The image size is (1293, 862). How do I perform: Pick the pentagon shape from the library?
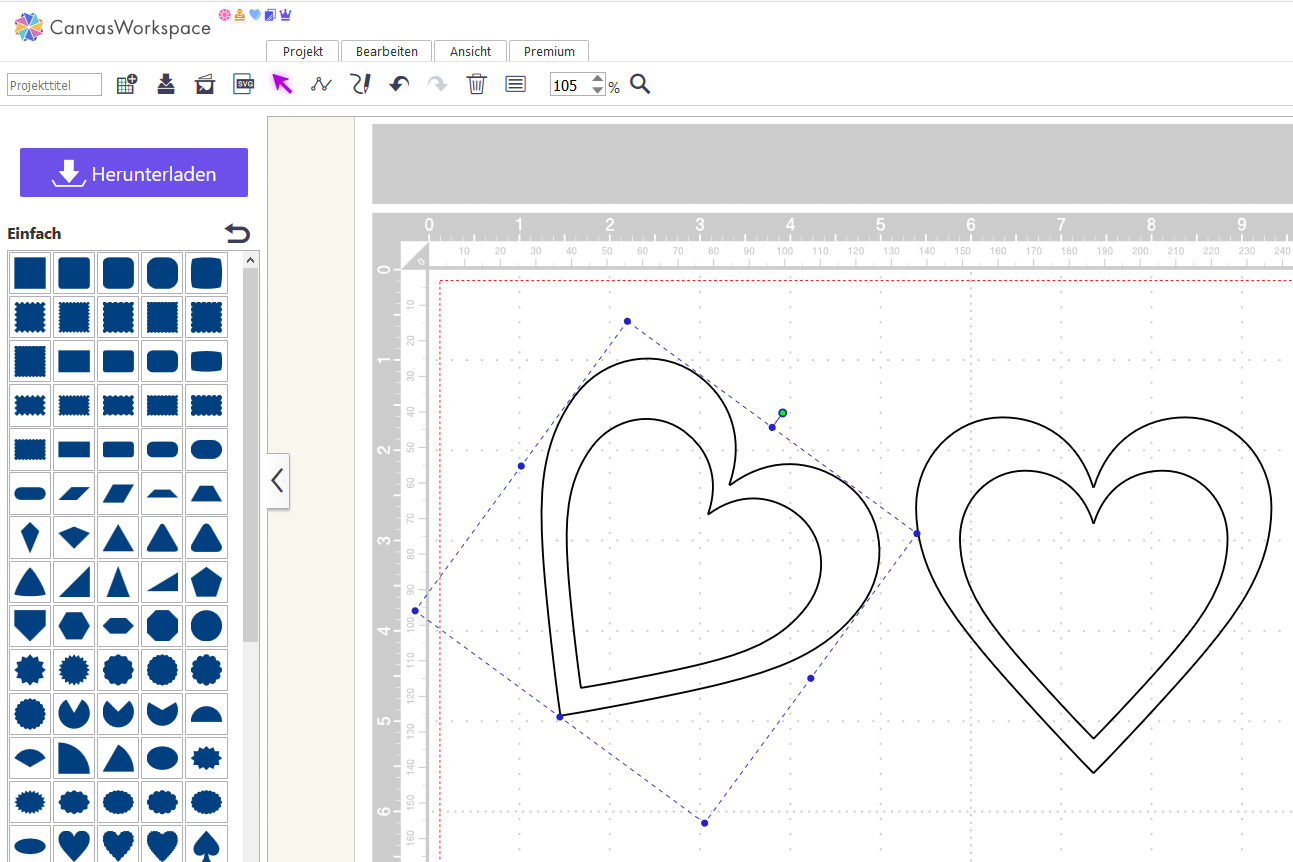pyautogui.click(x=206, y=581)
